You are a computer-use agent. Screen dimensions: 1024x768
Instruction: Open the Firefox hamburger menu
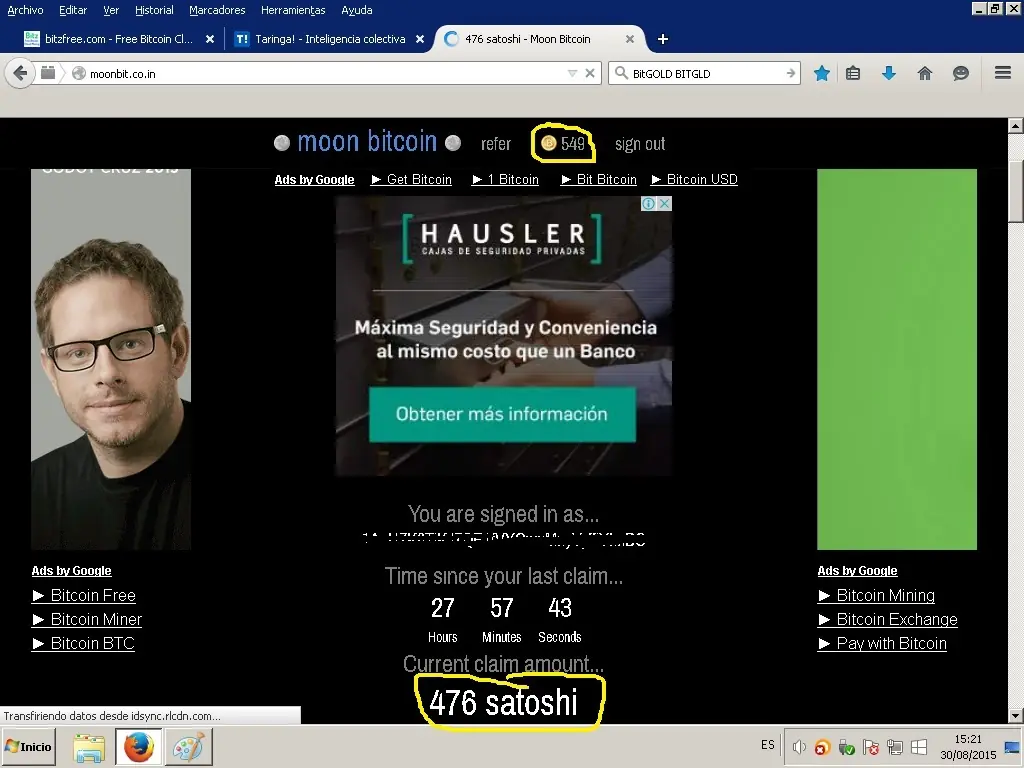[x=1003, y=72]
